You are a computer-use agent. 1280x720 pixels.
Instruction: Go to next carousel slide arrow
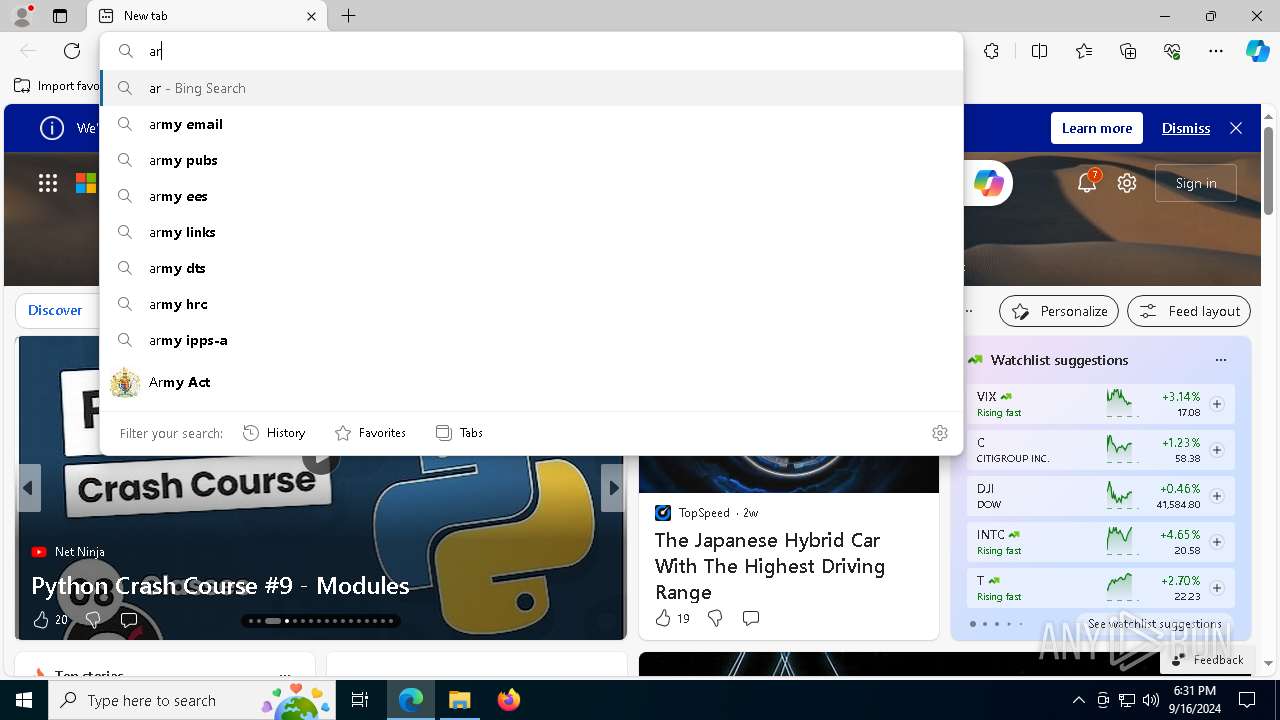pos(614,488)
